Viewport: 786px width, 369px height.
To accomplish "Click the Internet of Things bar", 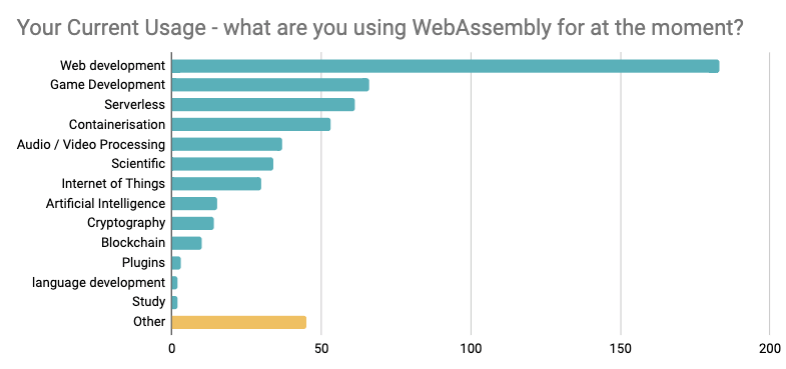I will (217, 184).
